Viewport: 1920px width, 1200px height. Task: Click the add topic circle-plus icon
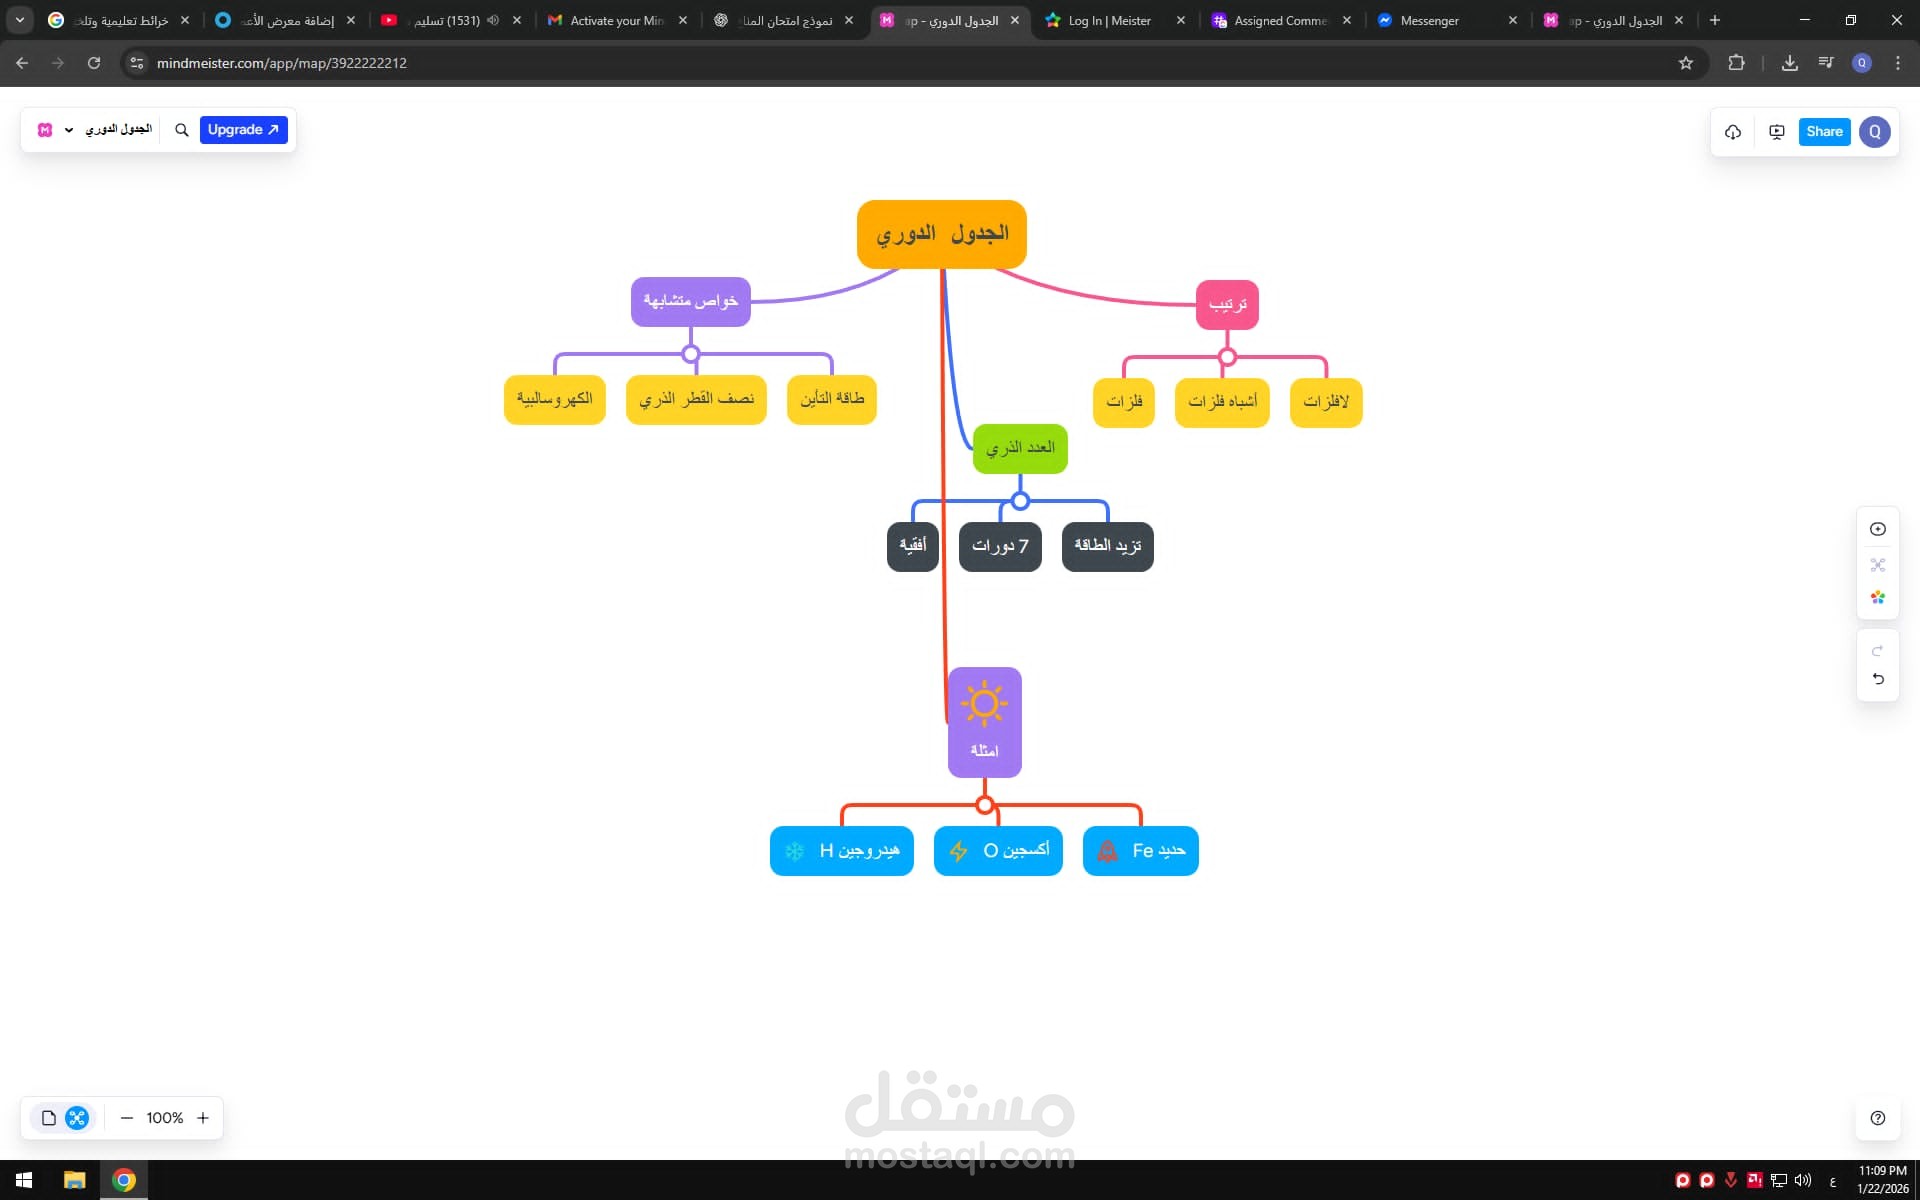pyautogui.click(x=1877, y=529)
